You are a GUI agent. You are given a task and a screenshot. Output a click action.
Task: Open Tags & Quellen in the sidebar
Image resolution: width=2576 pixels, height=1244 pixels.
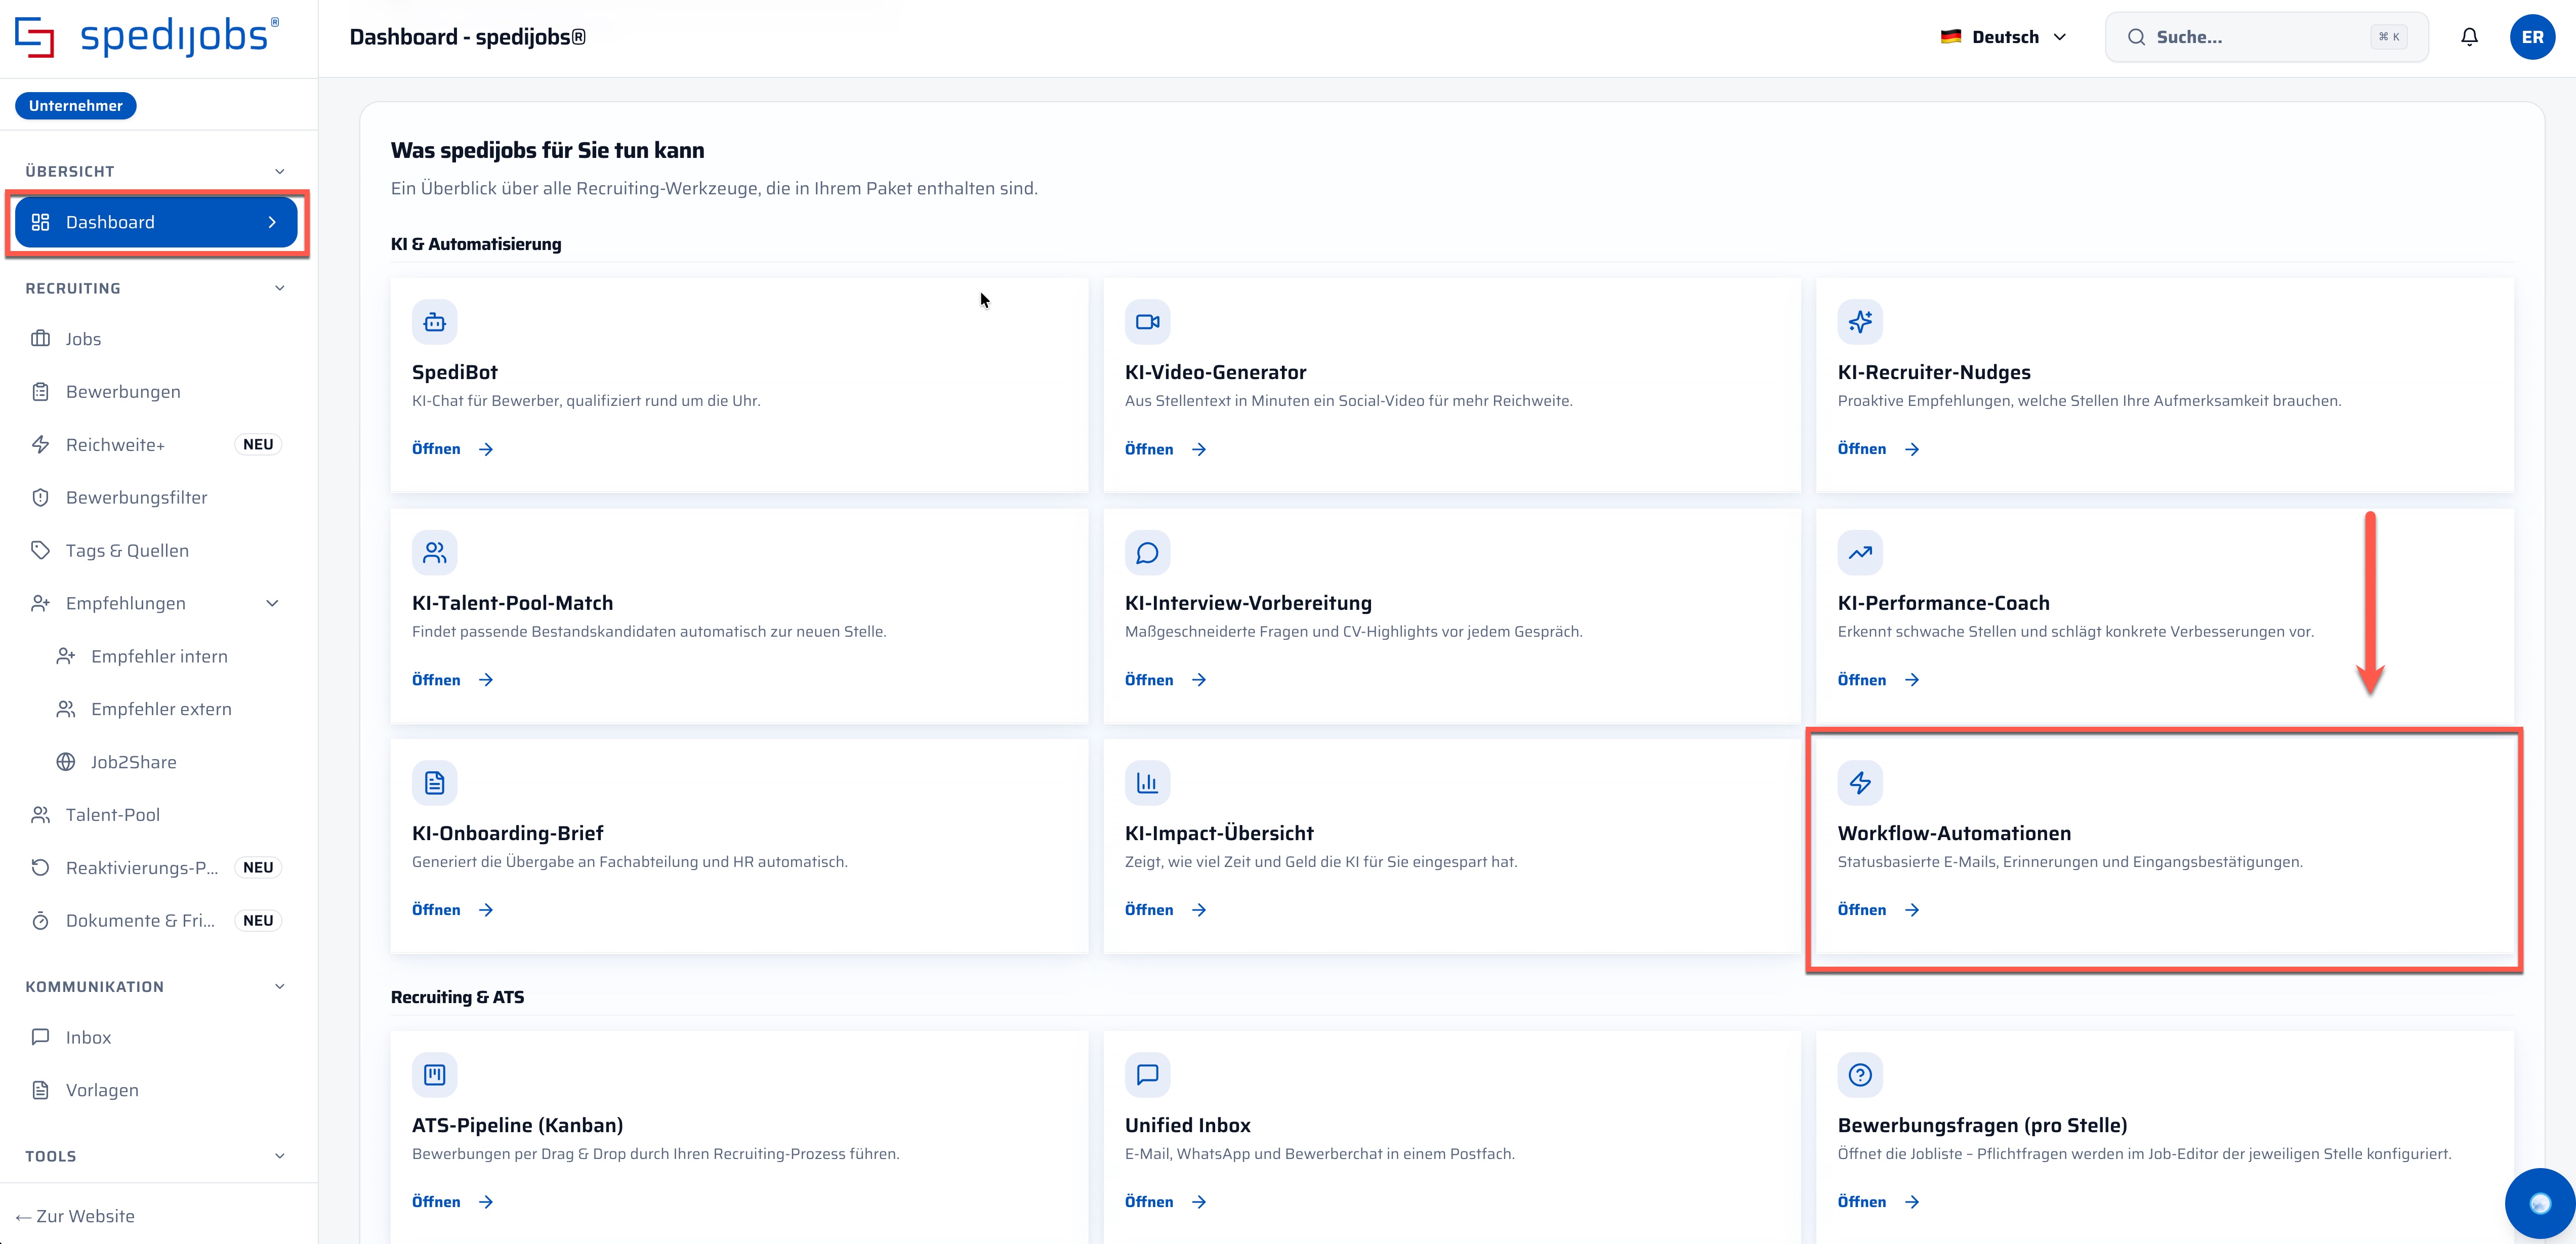pyautogui.click(x=156, y=550)
